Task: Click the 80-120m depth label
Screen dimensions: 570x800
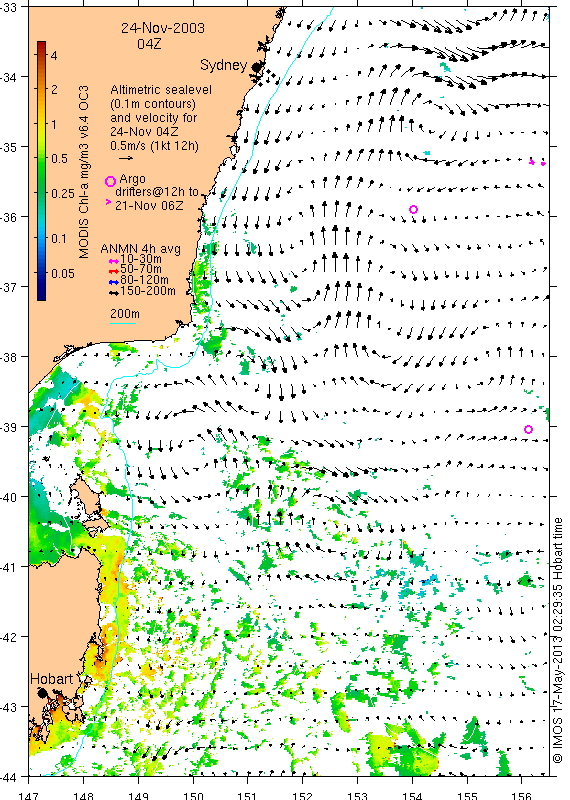Action: pyautogui.click(x=144, y=280)
